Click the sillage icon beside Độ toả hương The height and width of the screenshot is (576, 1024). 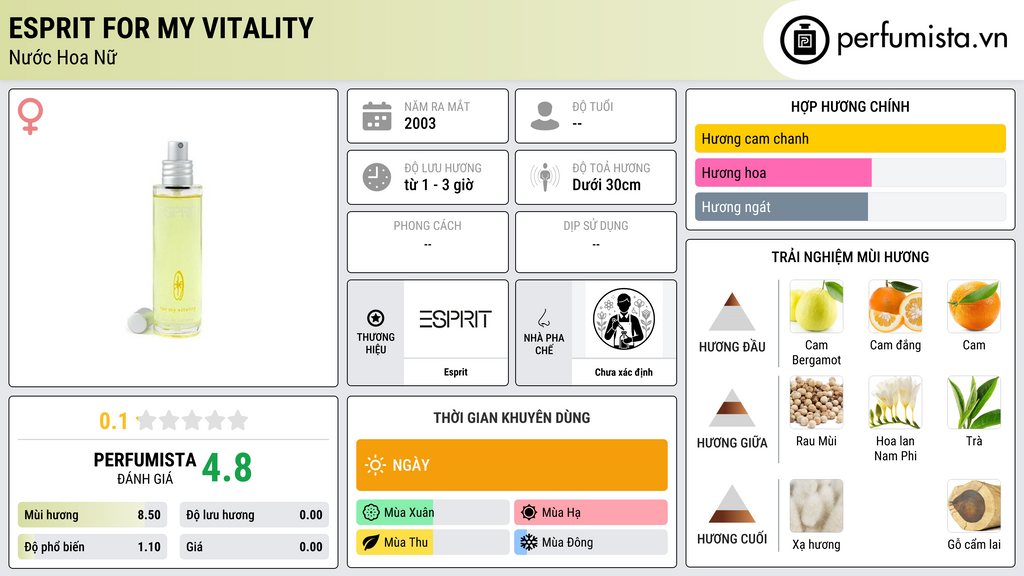tap(545, 177)
